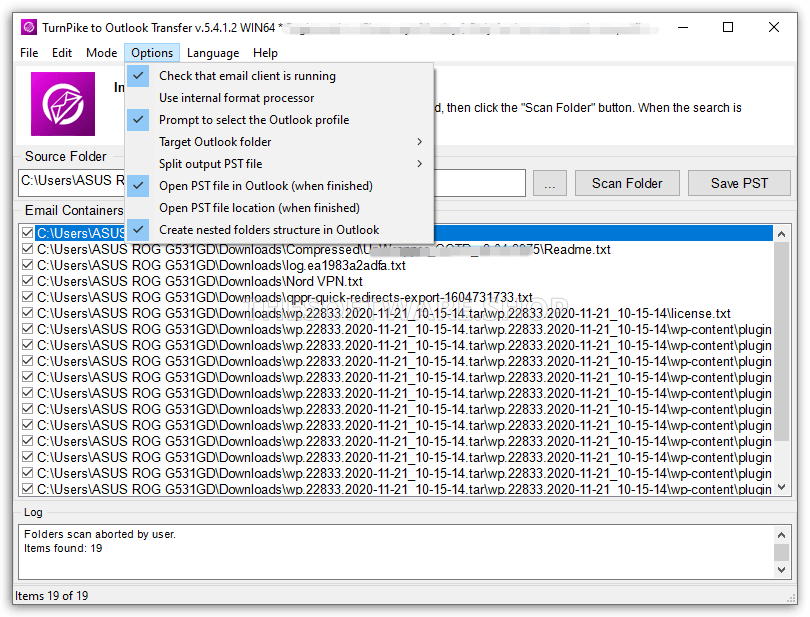The image size is (810, 617).
Task: Open the File menu
Action: 29,53
